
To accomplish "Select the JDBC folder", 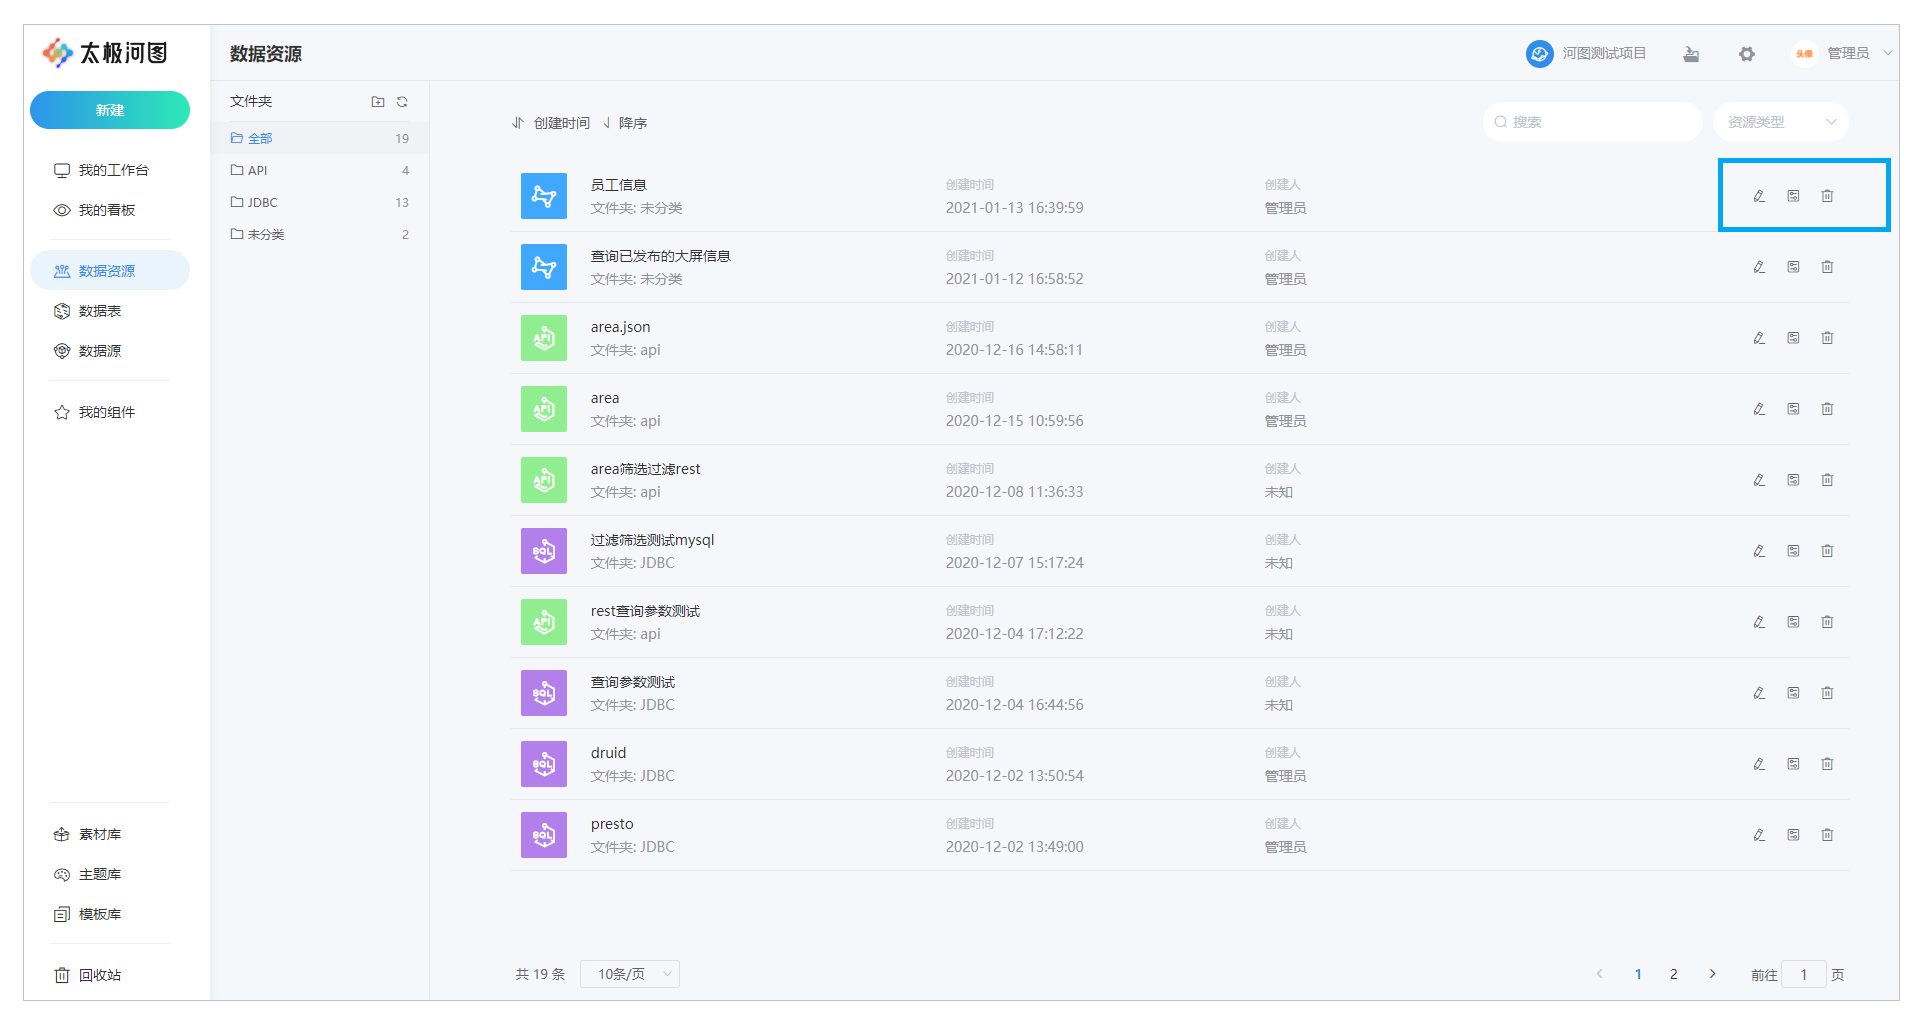I will tap(320, 202).
